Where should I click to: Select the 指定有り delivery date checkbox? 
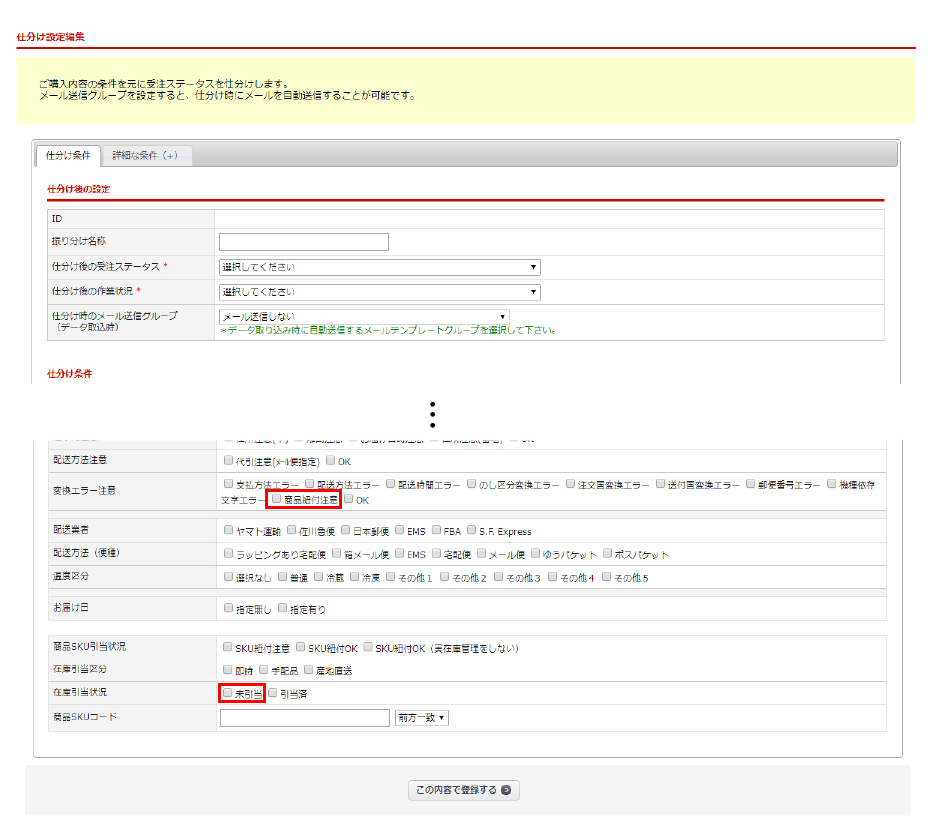(x=283, y=609)
